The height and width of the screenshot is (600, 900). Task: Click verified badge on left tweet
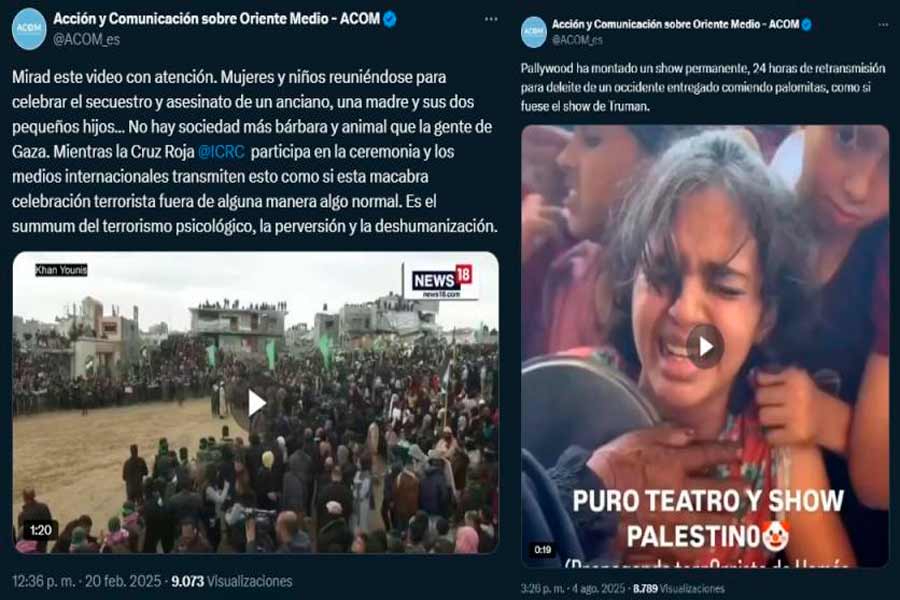(390, 20)
